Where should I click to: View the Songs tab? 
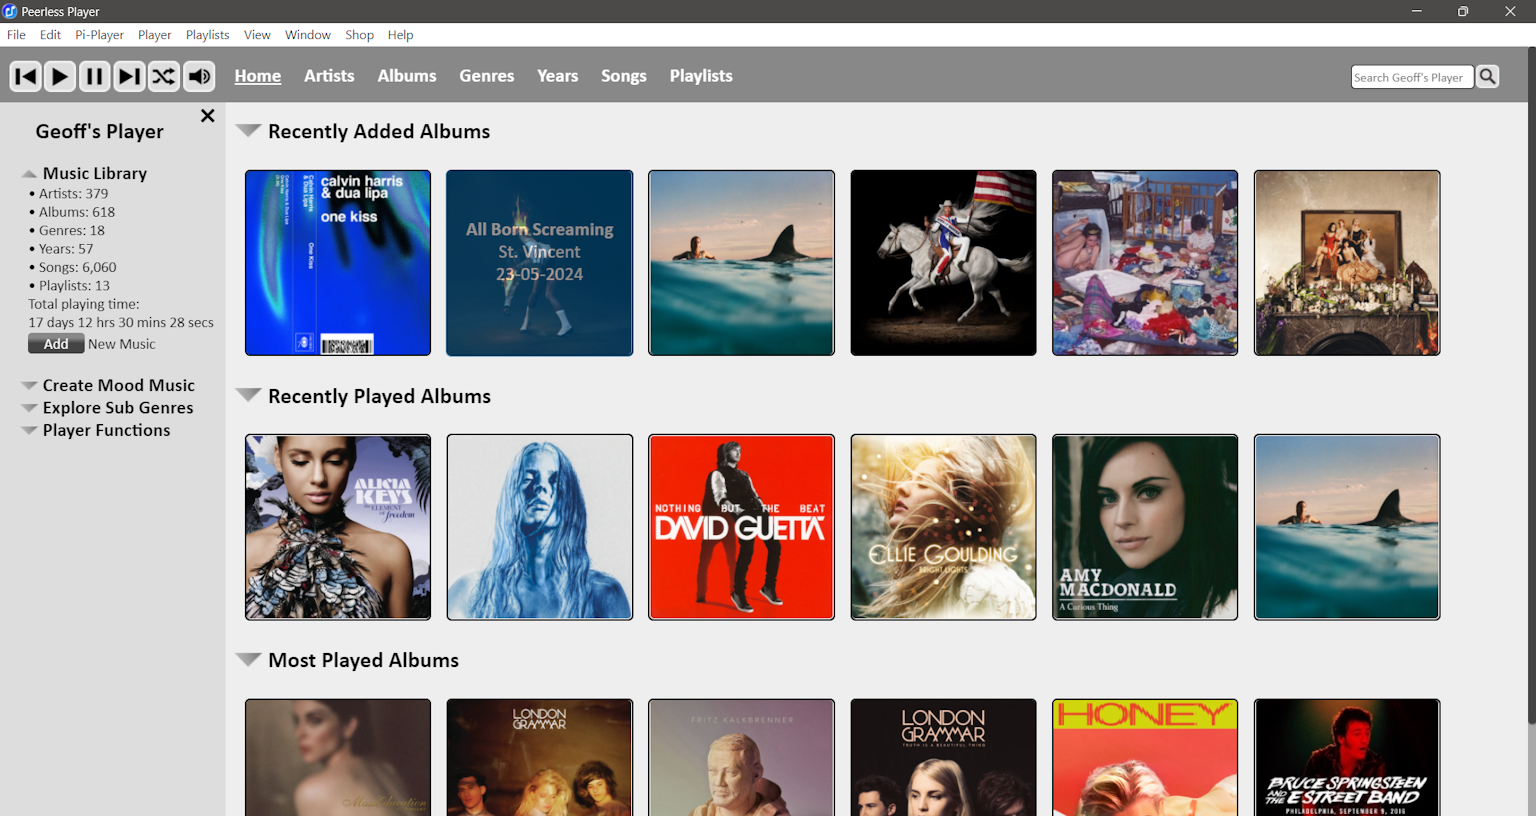[624, 76]
